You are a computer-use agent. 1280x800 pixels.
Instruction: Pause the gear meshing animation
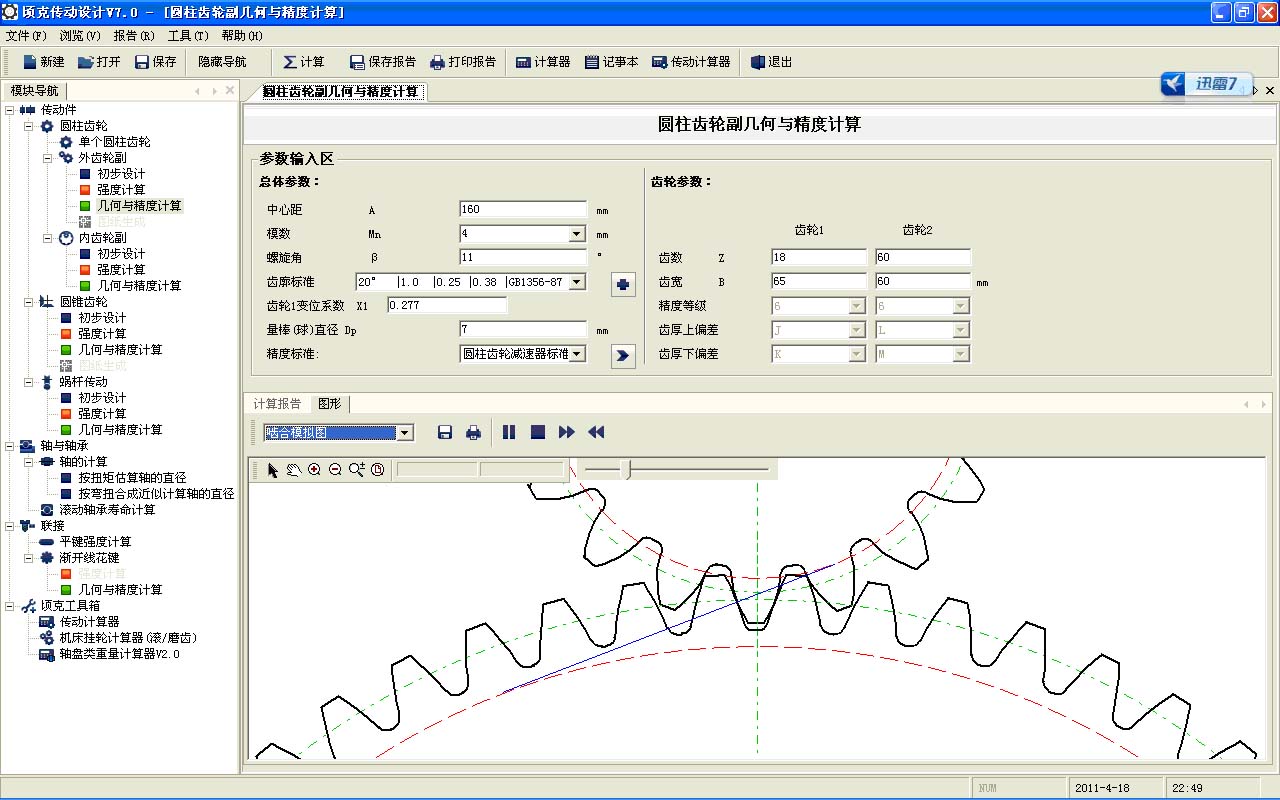pos(509,432)
